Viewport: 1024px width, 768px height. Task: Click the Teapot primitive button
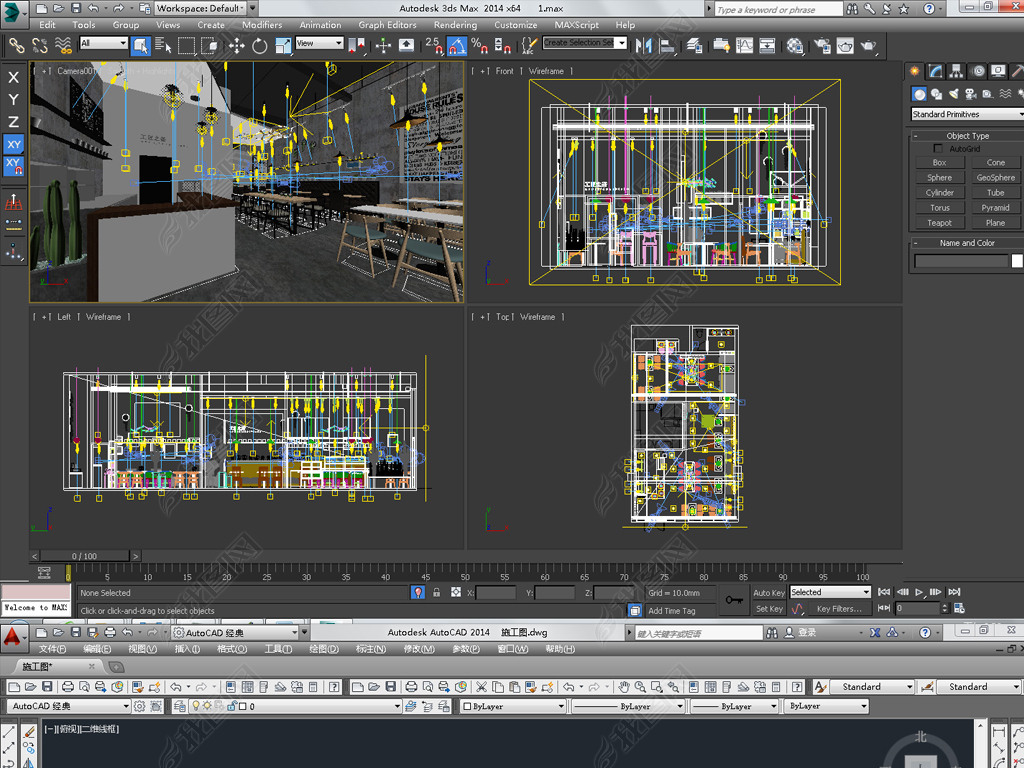click(x=939, y=223)
